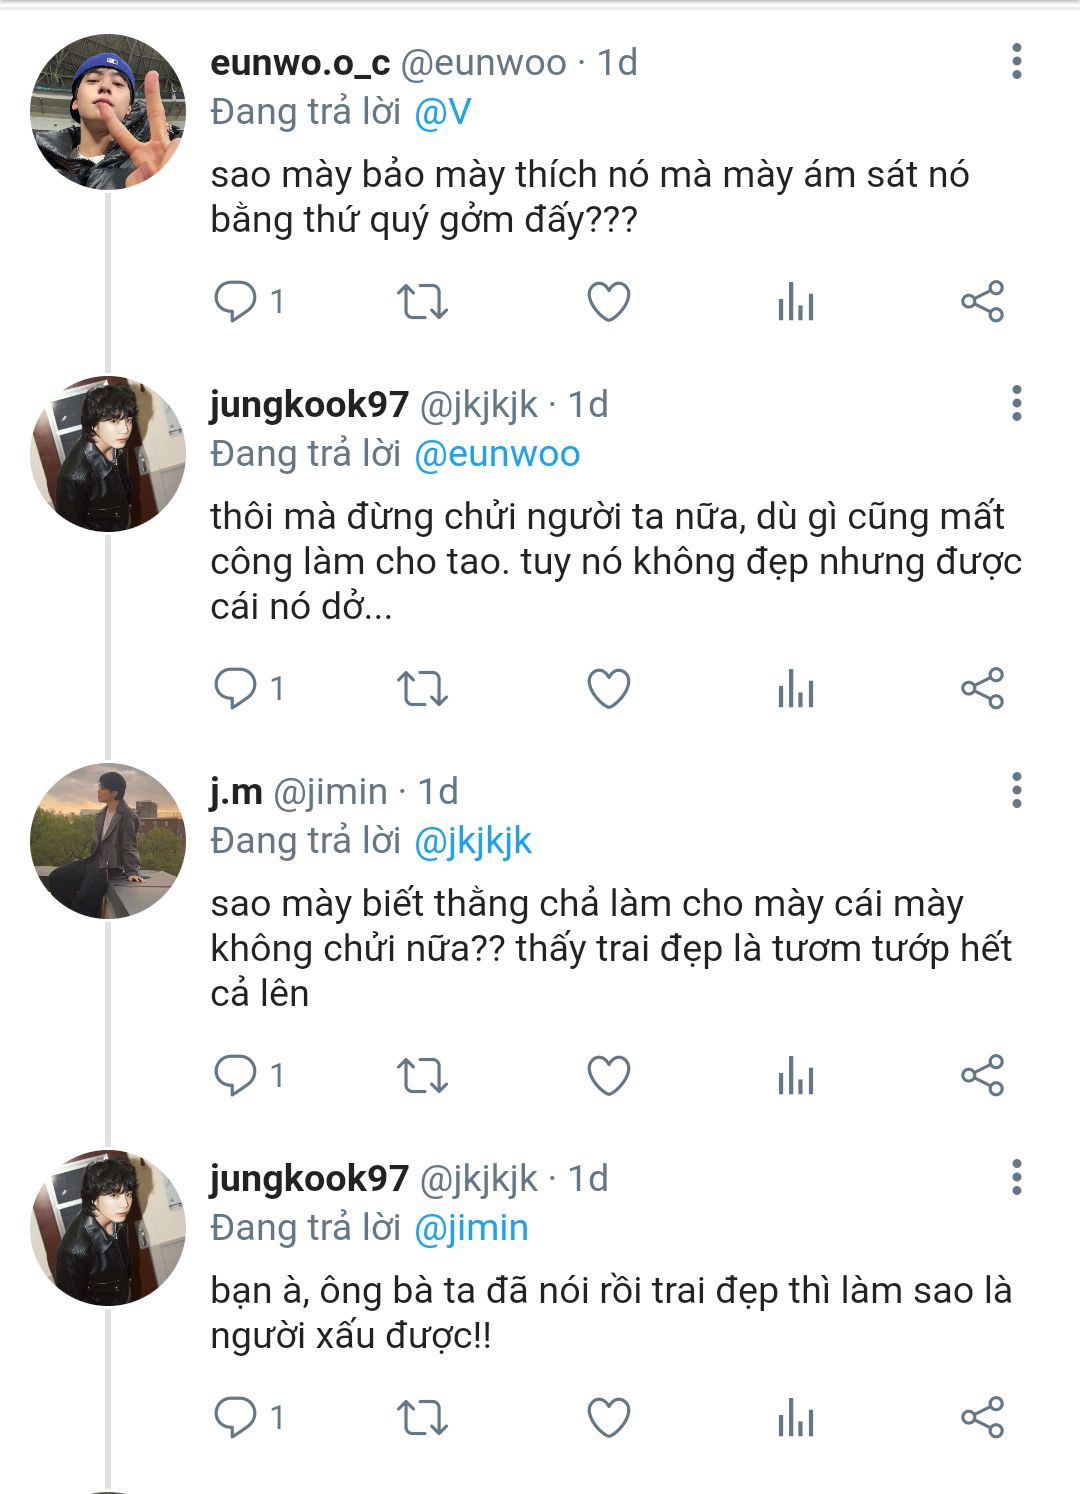Open j.m's profile avatar
Image resolution: width=1080 pixels, height=1494 pixels.
tap(108, 840)
